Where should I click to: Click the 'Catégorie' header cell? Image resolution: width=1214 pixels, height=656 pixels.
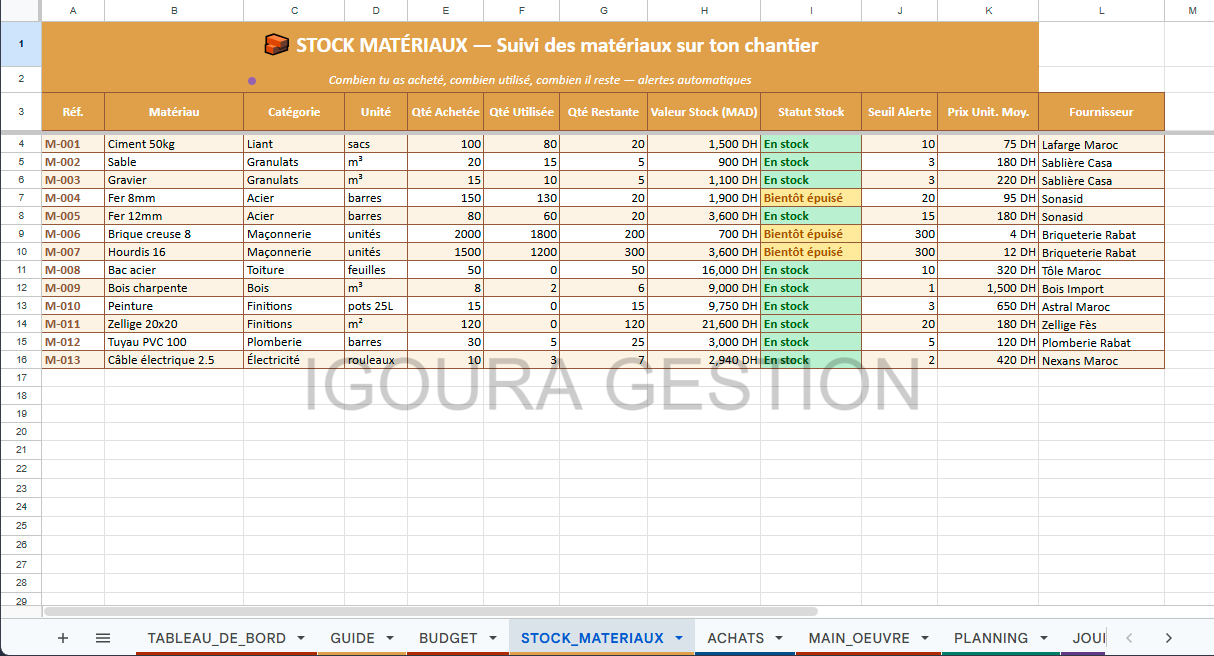[x=294, y=112]
